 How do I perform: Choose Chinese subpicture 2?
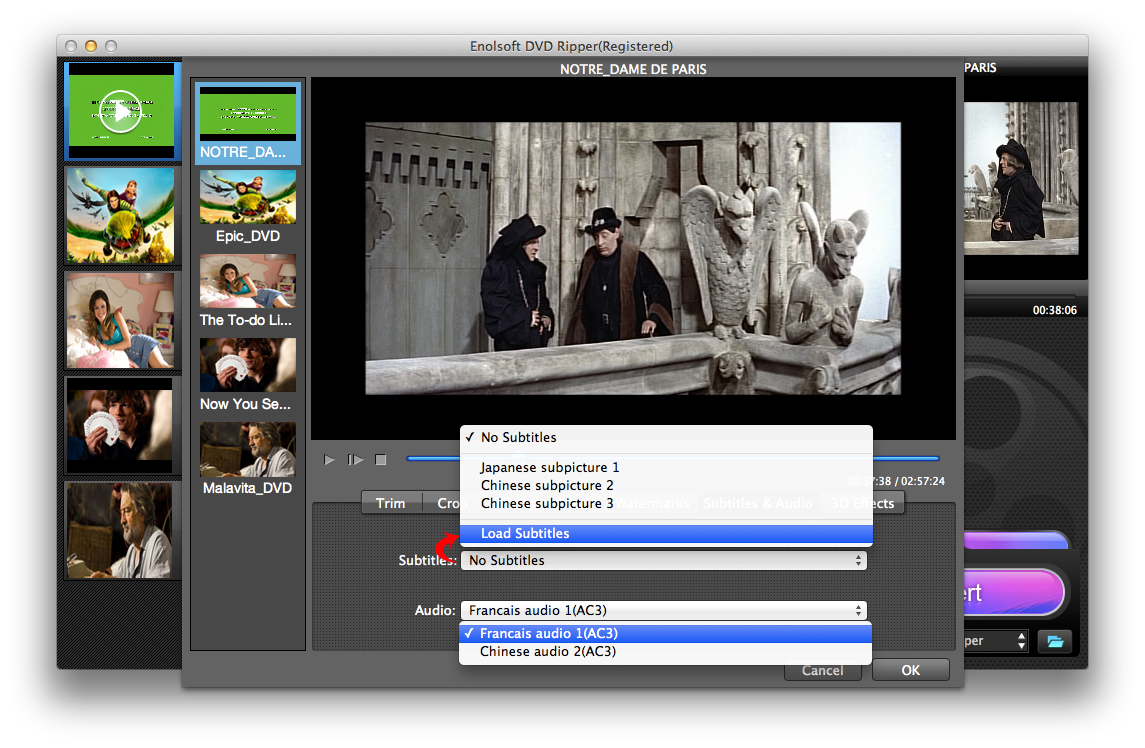(666, 486)
